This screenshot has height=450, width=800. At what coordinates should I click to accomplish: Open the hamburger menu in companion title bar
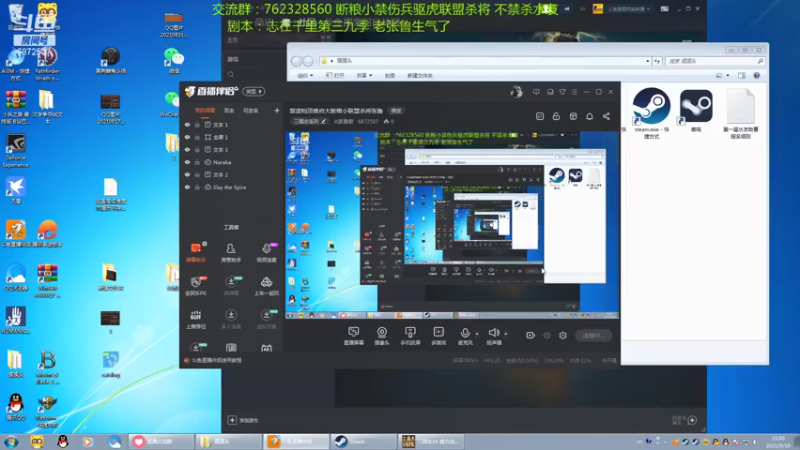point(574,92)
